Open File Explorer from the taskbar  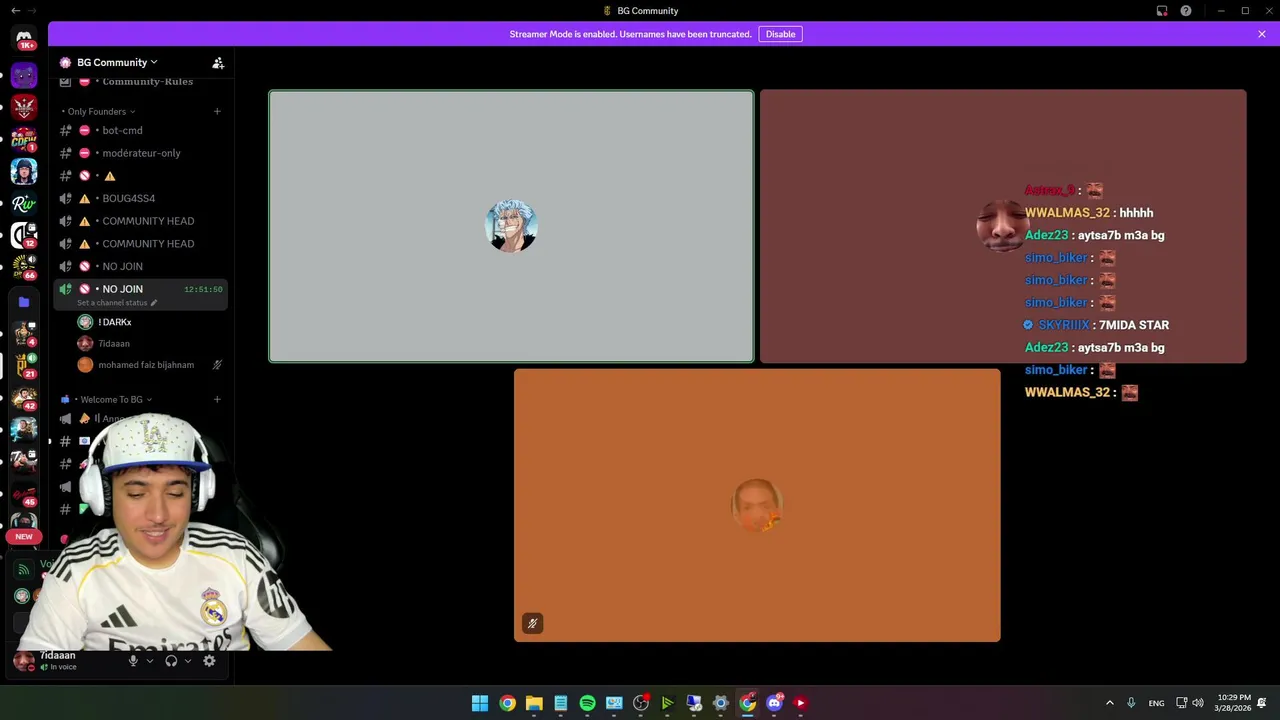(534, 703)
